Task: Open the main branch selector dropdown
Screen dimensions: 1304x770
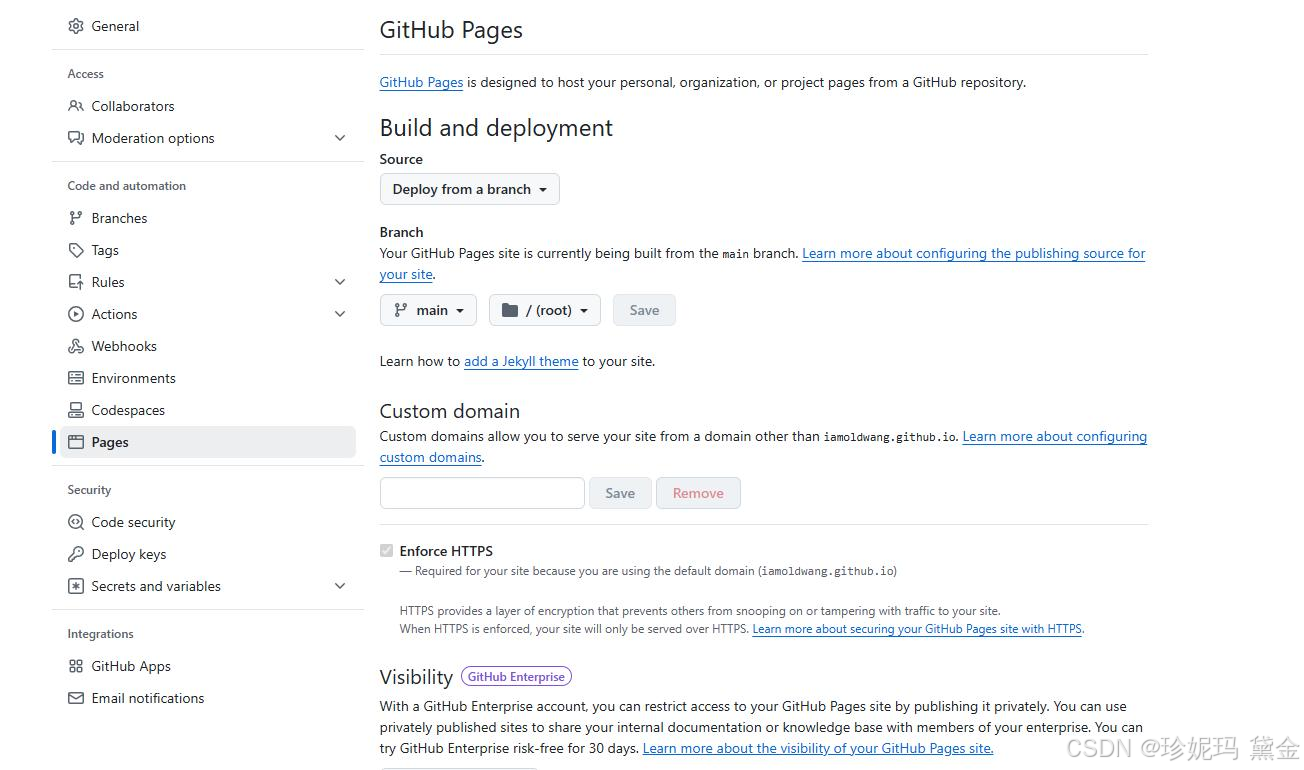Action: coord(428,310)
